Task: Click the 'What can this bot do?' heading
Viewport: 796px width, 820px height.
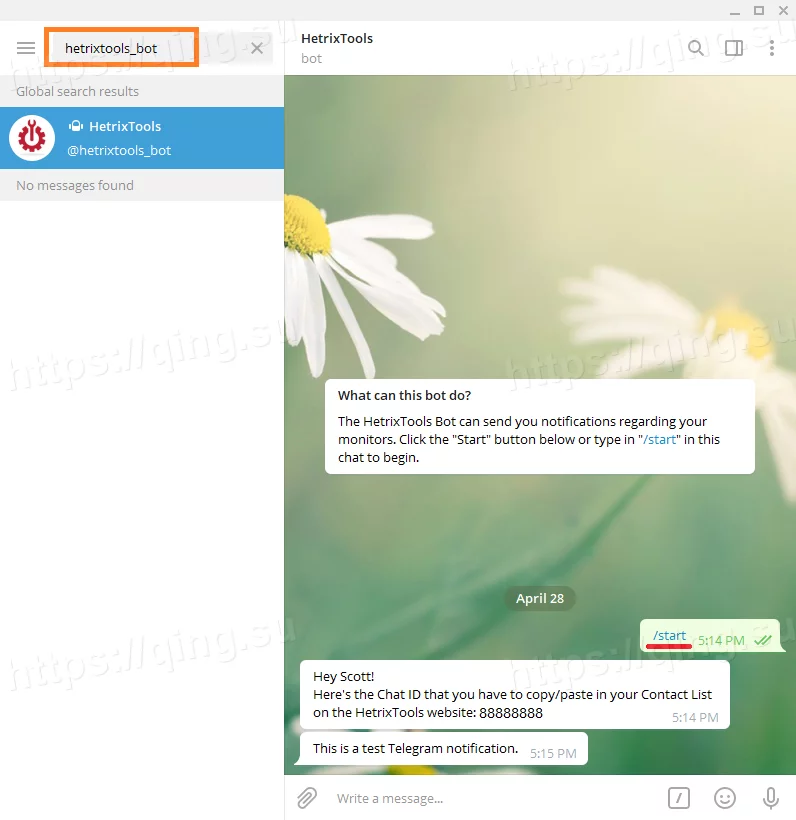Action: tap(404, 395)
